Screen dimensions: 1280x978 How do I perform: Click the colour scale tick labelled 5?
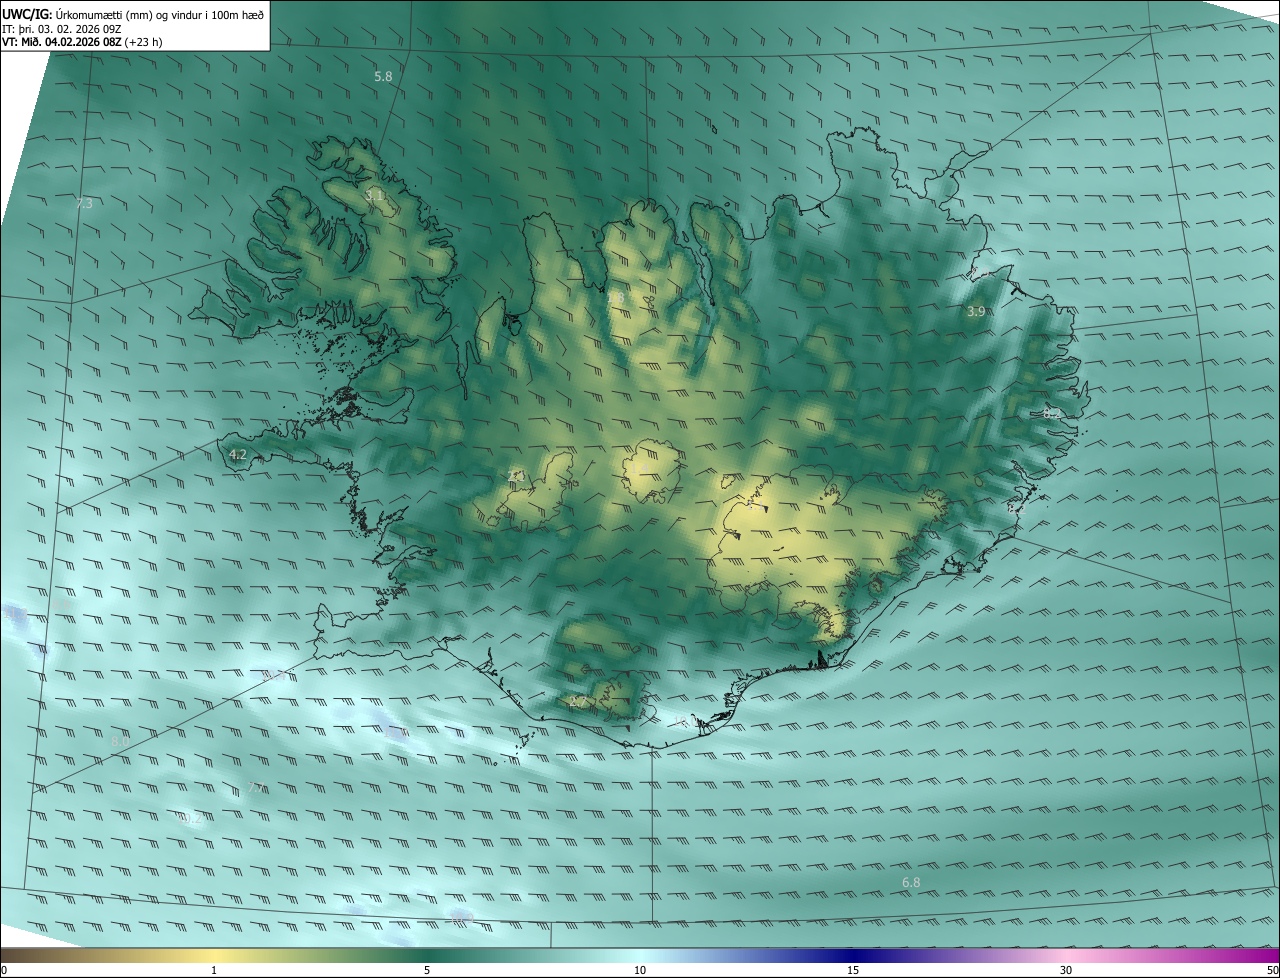tap(427, 970)
